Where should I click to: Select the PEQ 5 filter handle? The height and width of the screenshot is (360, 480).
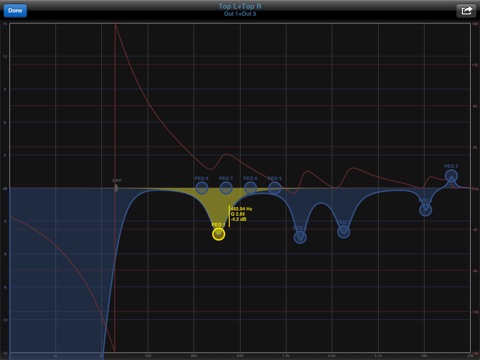point(275,188)
